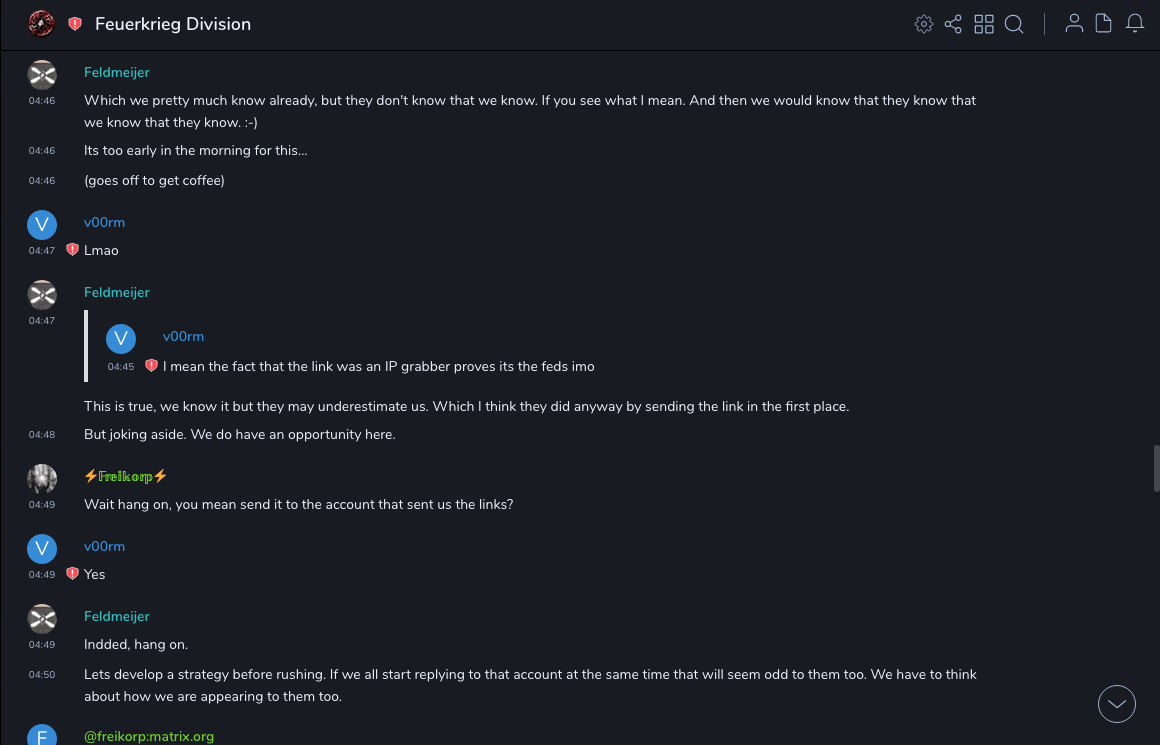Click the ⚡Freikorp⚡ display name

click(x=125, y=476)
